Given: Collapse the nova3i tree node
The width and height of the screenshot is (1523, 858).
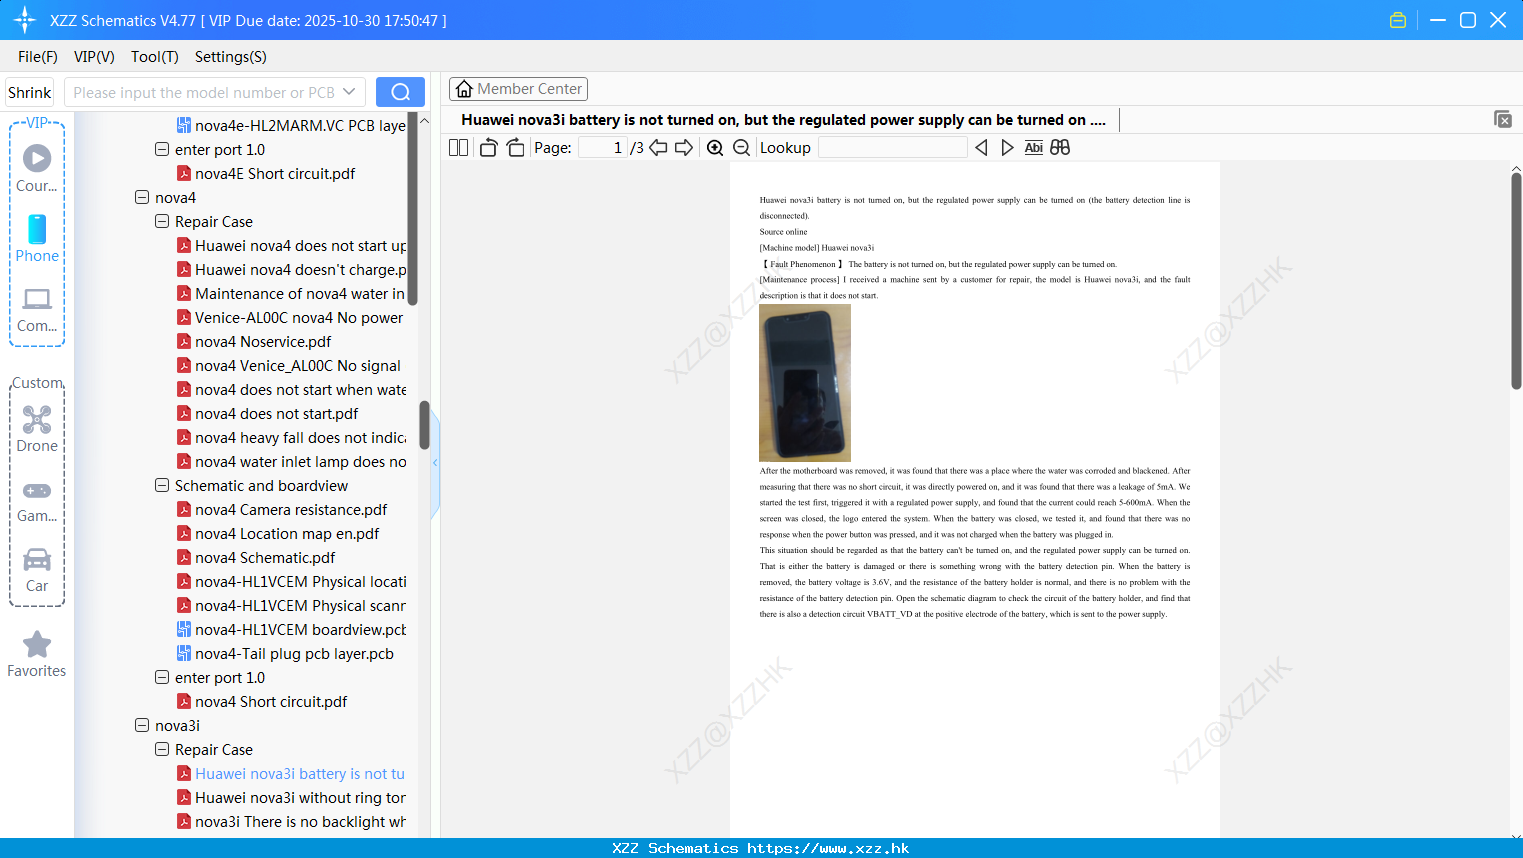Looking at the screenshot, I should tap(142, 726).
